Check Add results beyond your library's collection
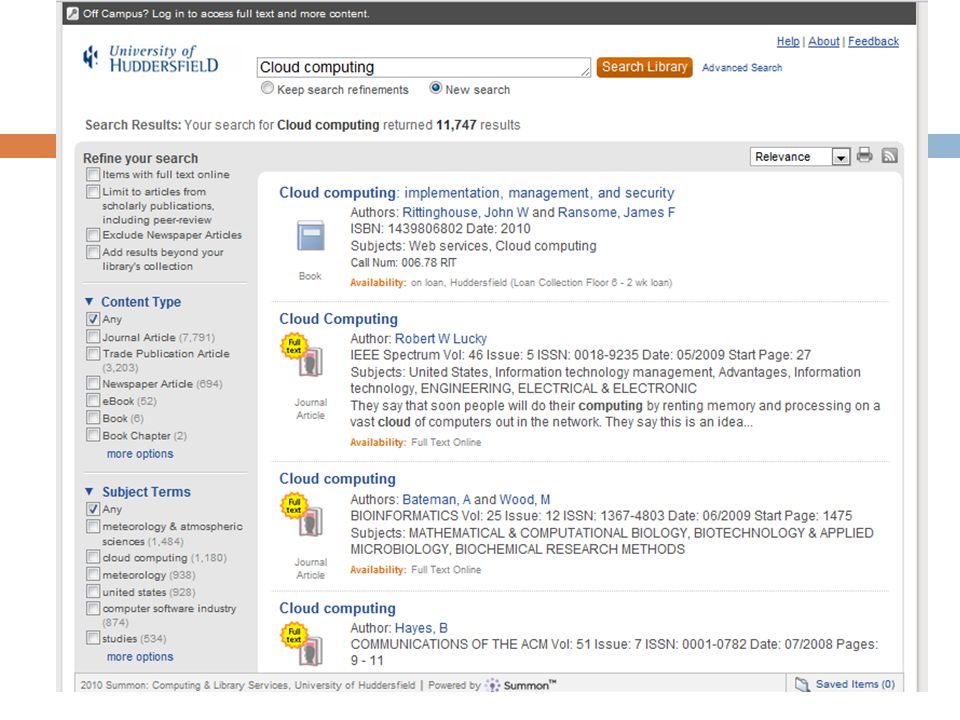 tap(92, 252)
